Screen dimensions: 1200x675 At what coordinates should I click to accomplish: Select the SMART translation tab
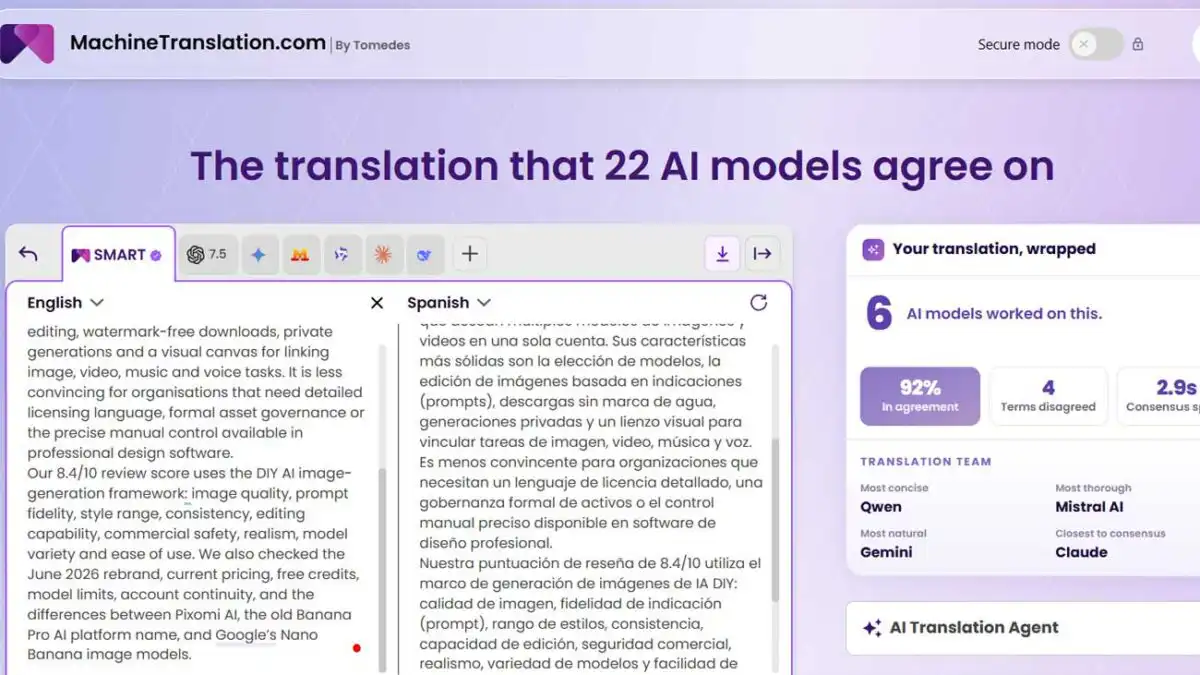pos(117,255)
